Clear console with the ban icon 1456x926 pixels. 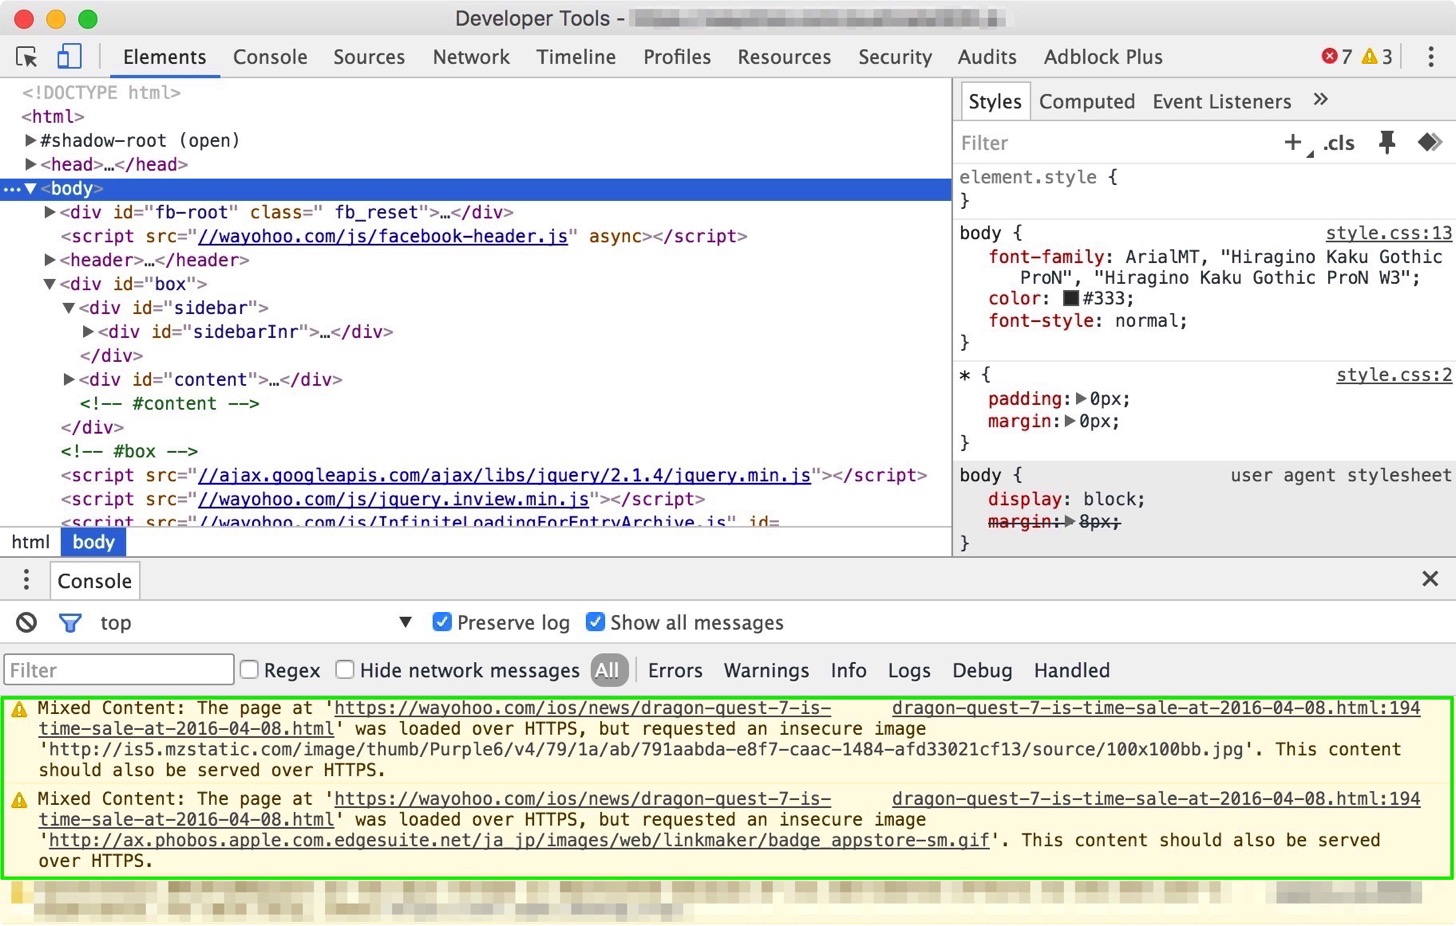point(27,623)
